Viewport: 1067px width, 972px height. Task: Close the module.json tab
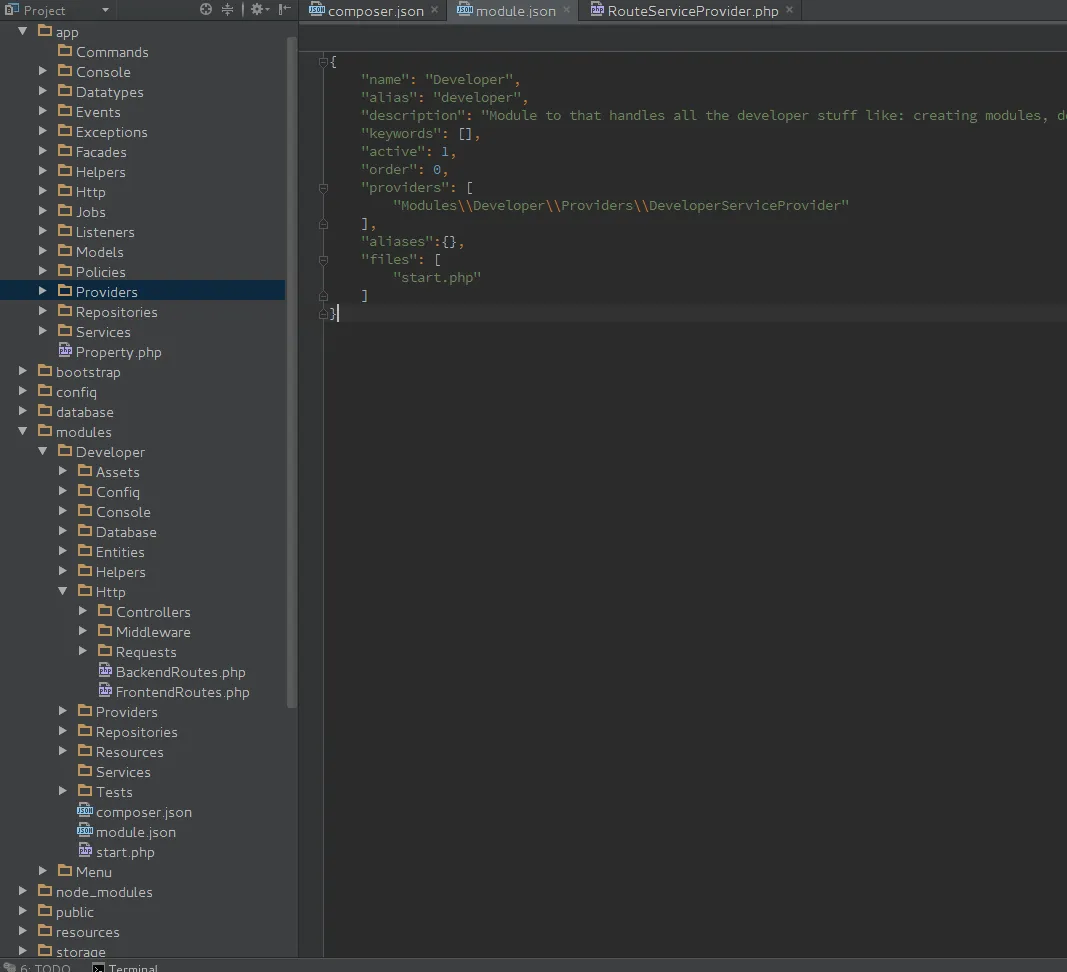pos(566,11)
